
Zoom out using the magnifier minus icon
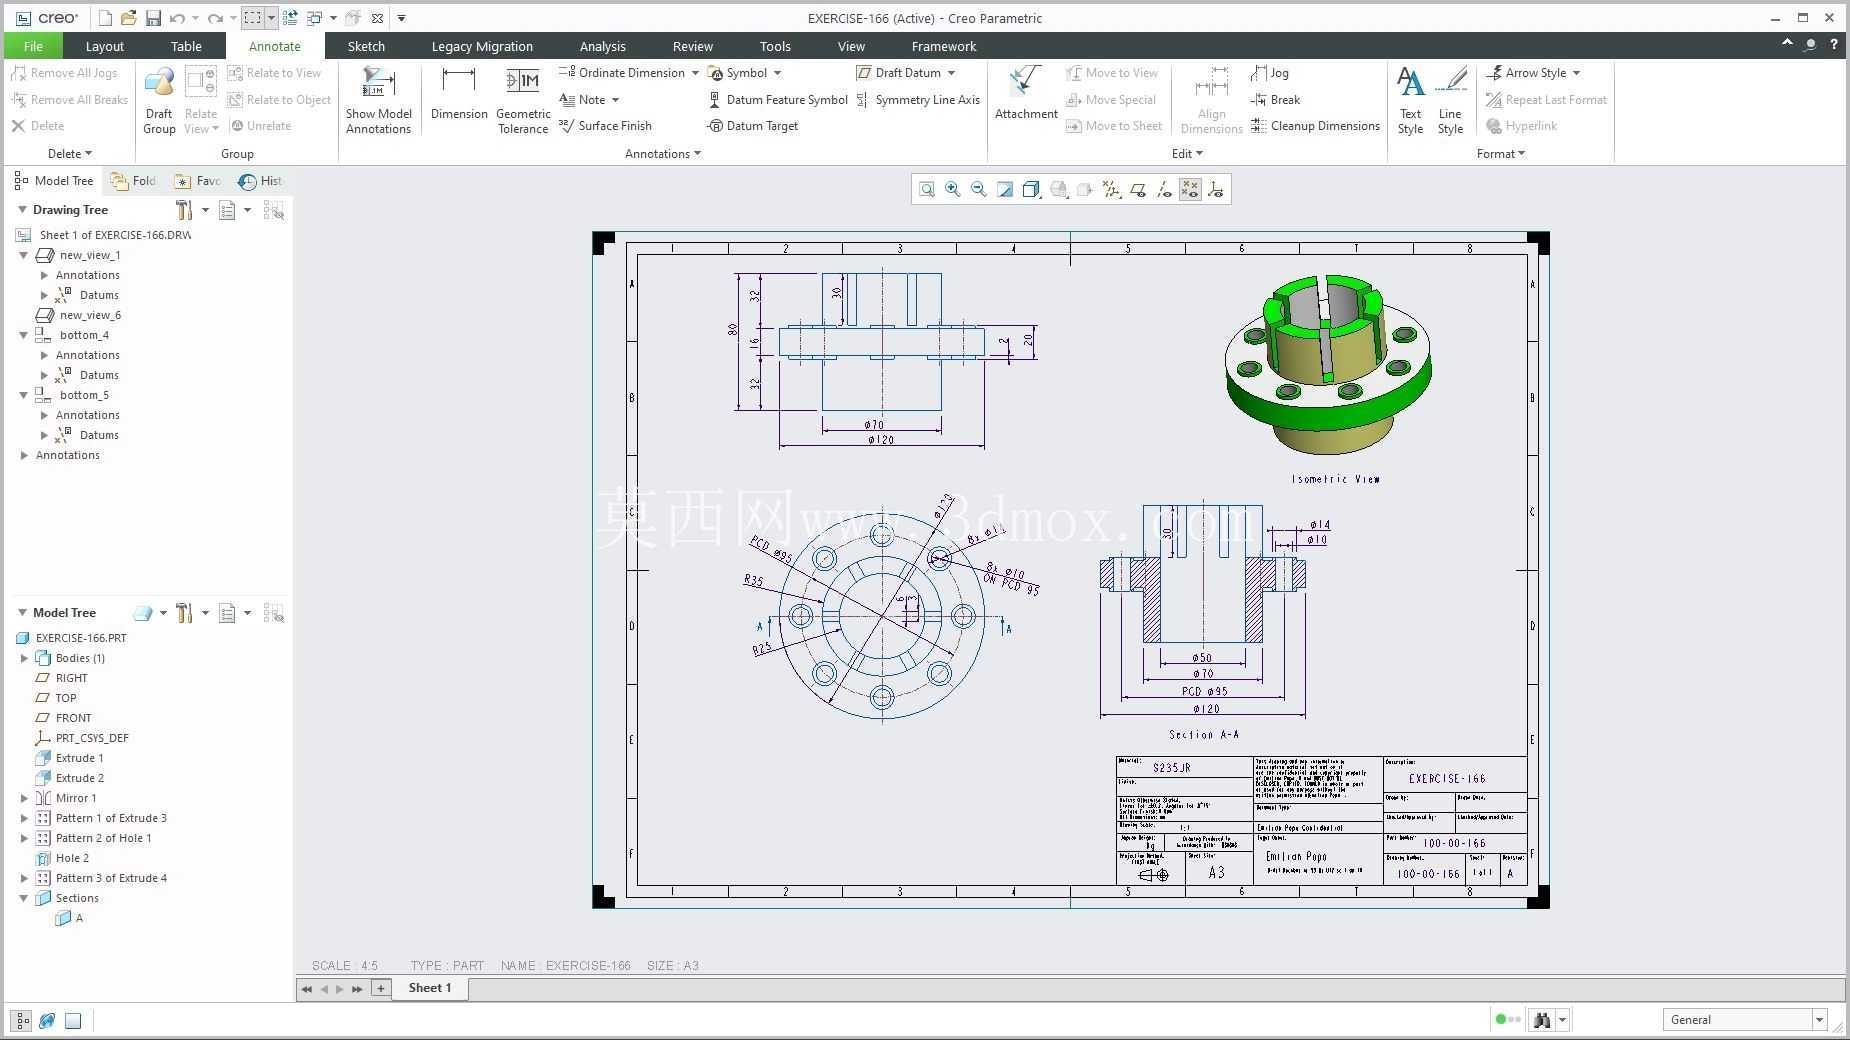tap(979, 189)
